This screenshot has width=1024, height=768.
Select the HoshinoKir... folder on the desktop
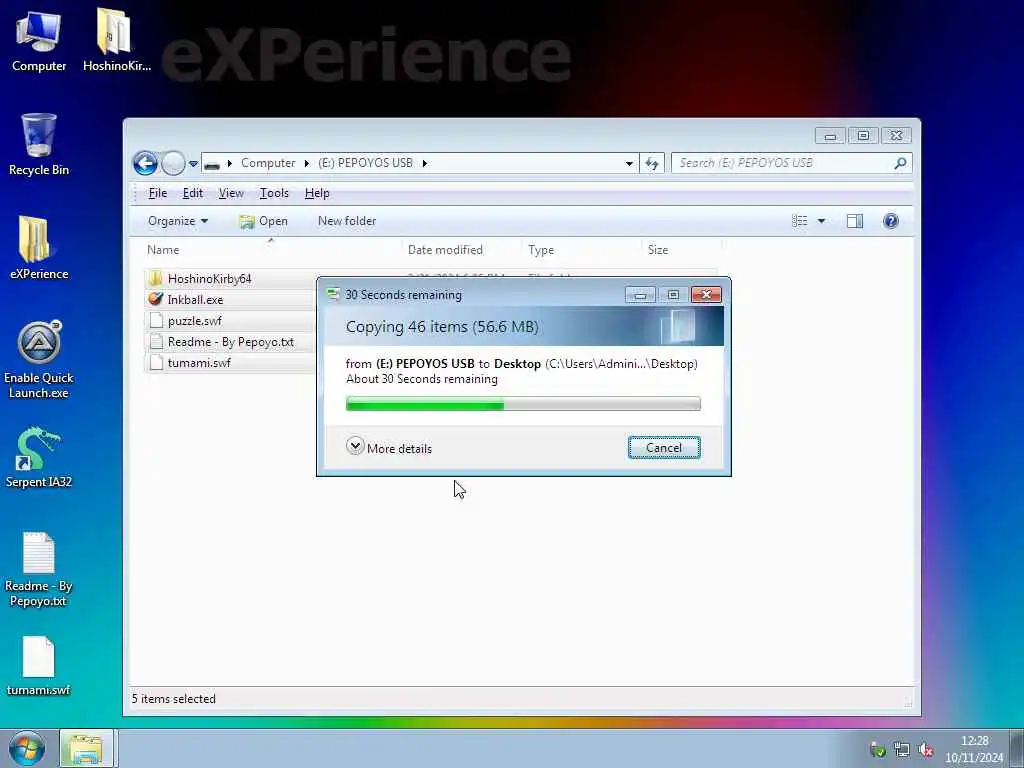pos(116,41)
